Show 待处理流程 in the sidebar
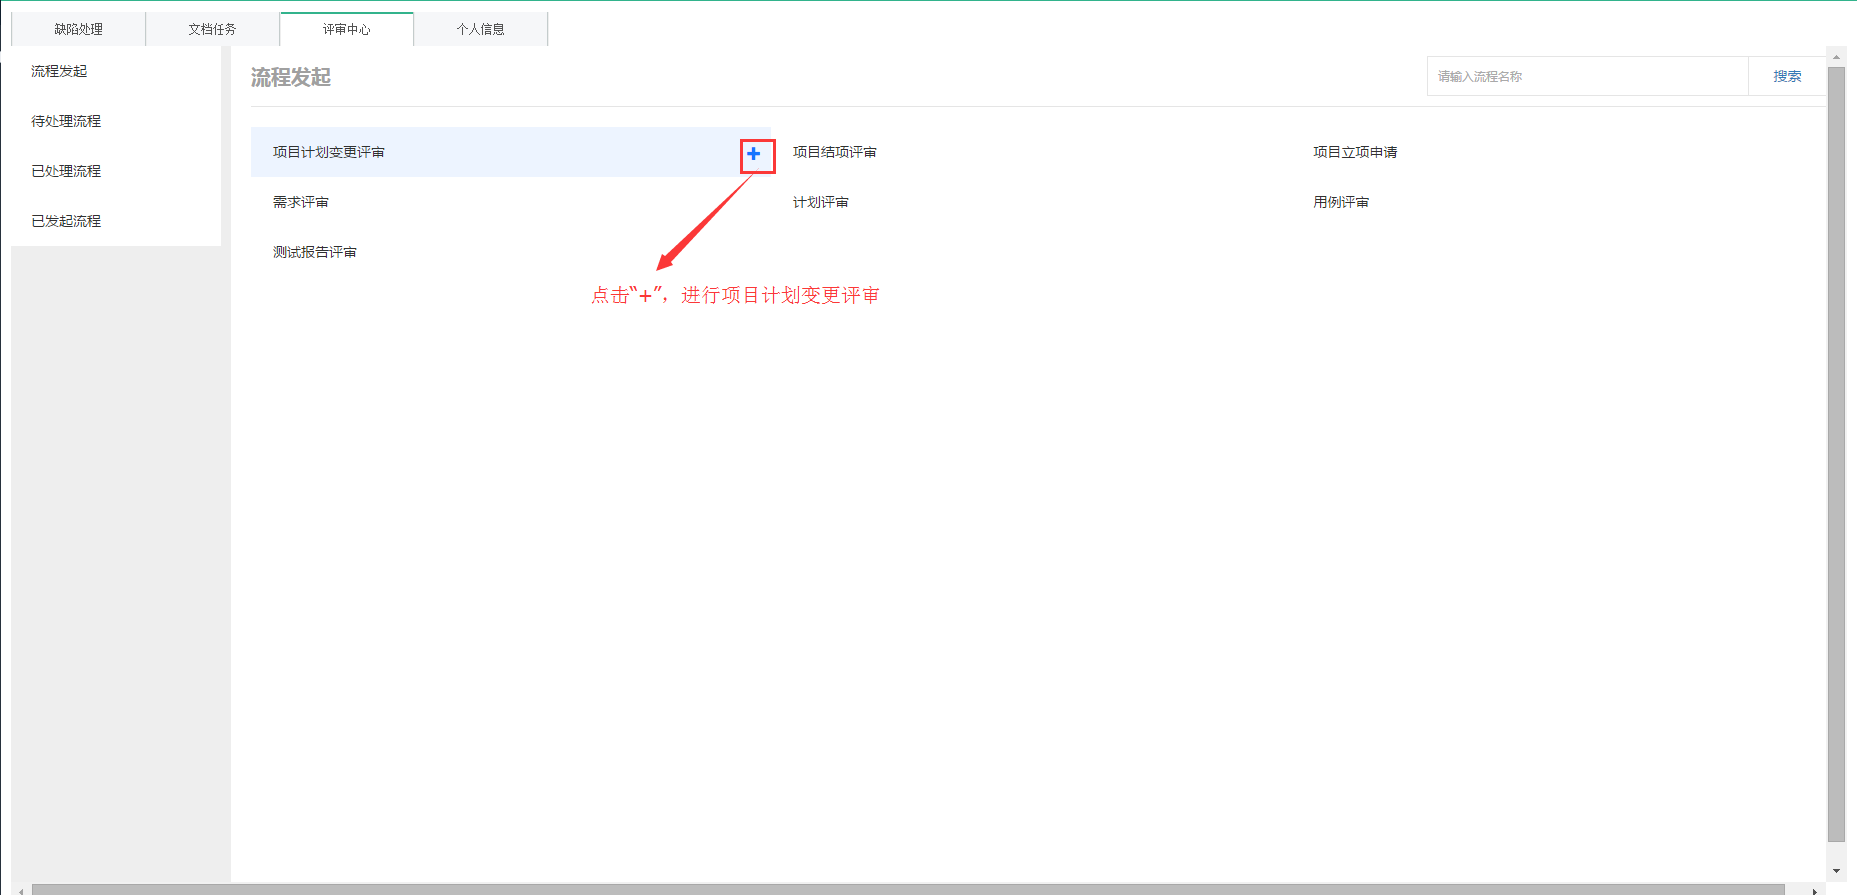 [x=66, y=121]
